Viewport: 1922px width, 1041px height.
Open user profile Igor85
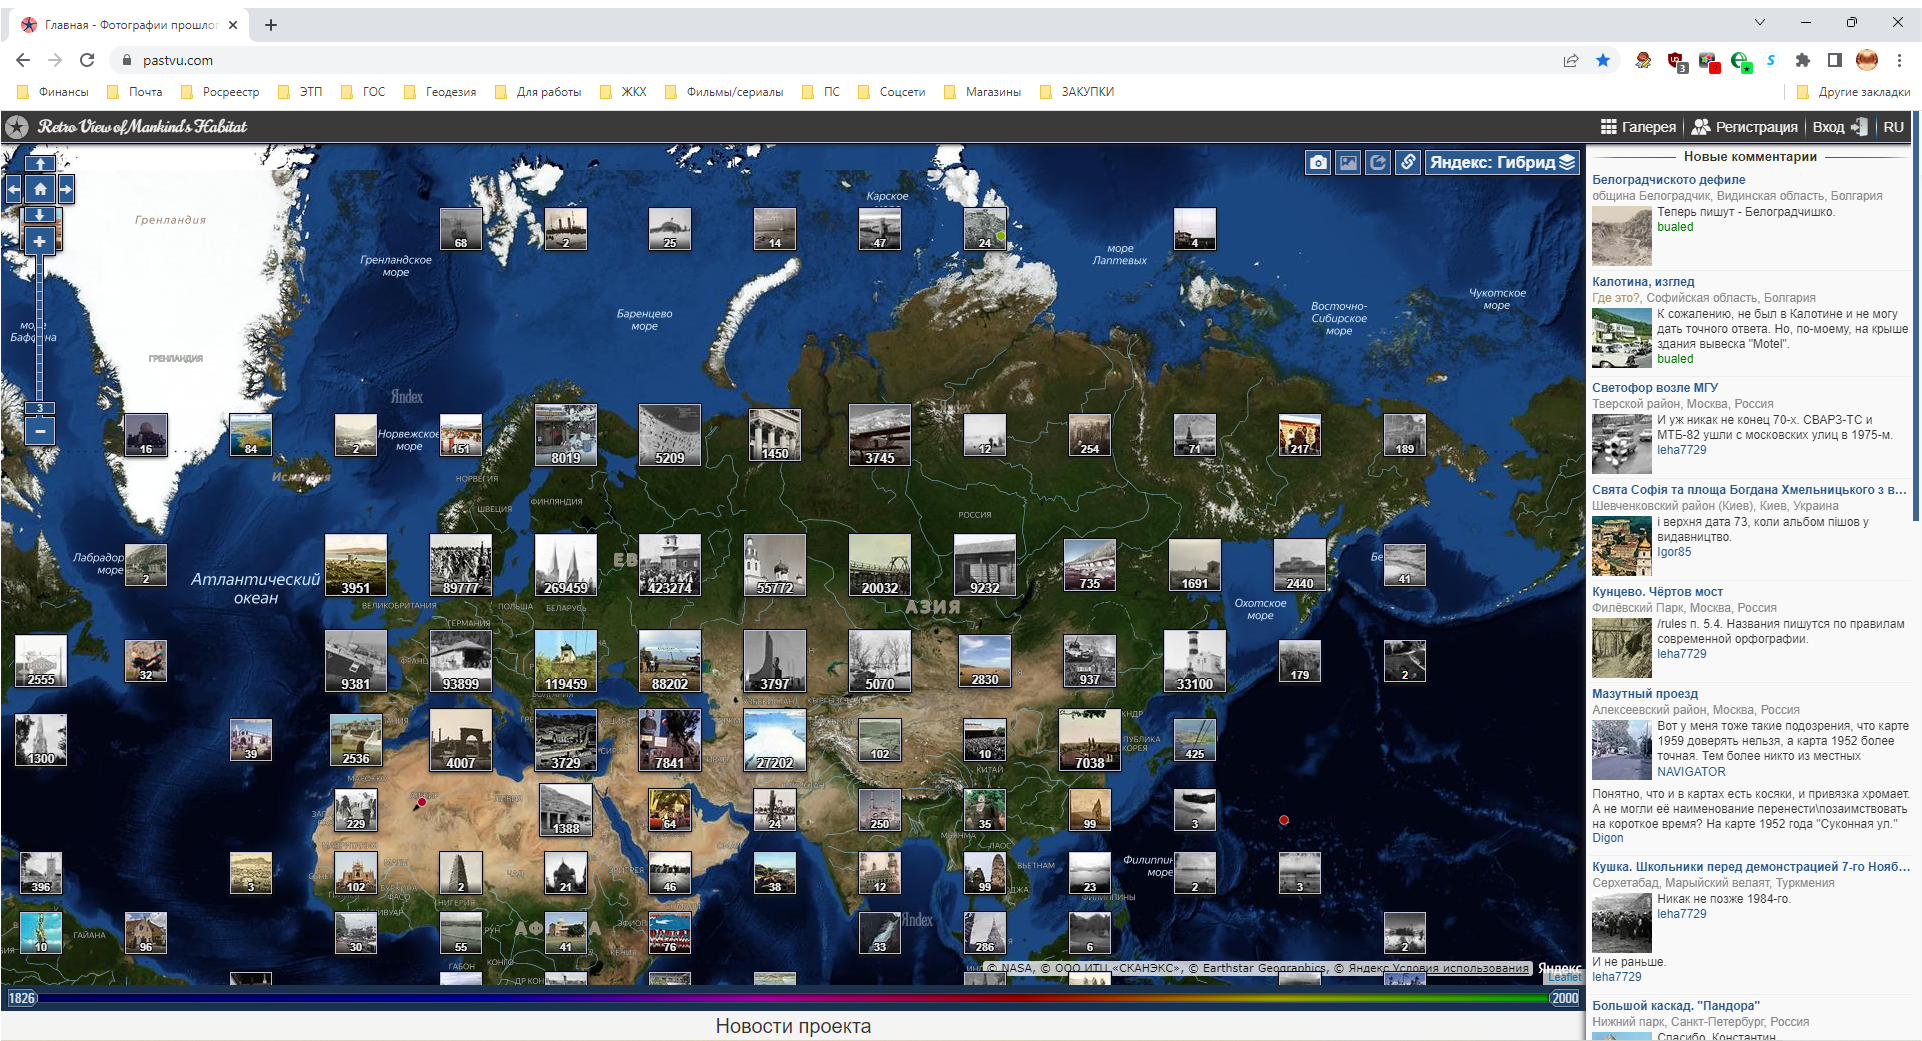(1674, 552)
